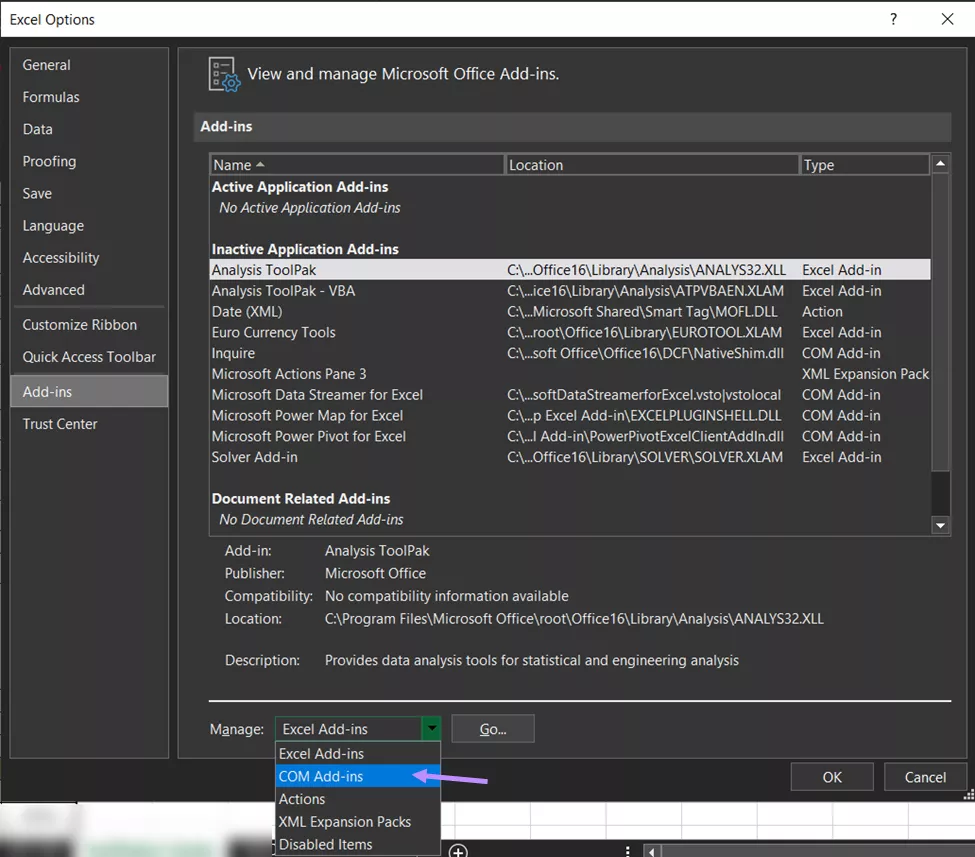Click the add-ins list scroll up arrow
The width and height of the screenshot is (975, 857).
point(940,164)
